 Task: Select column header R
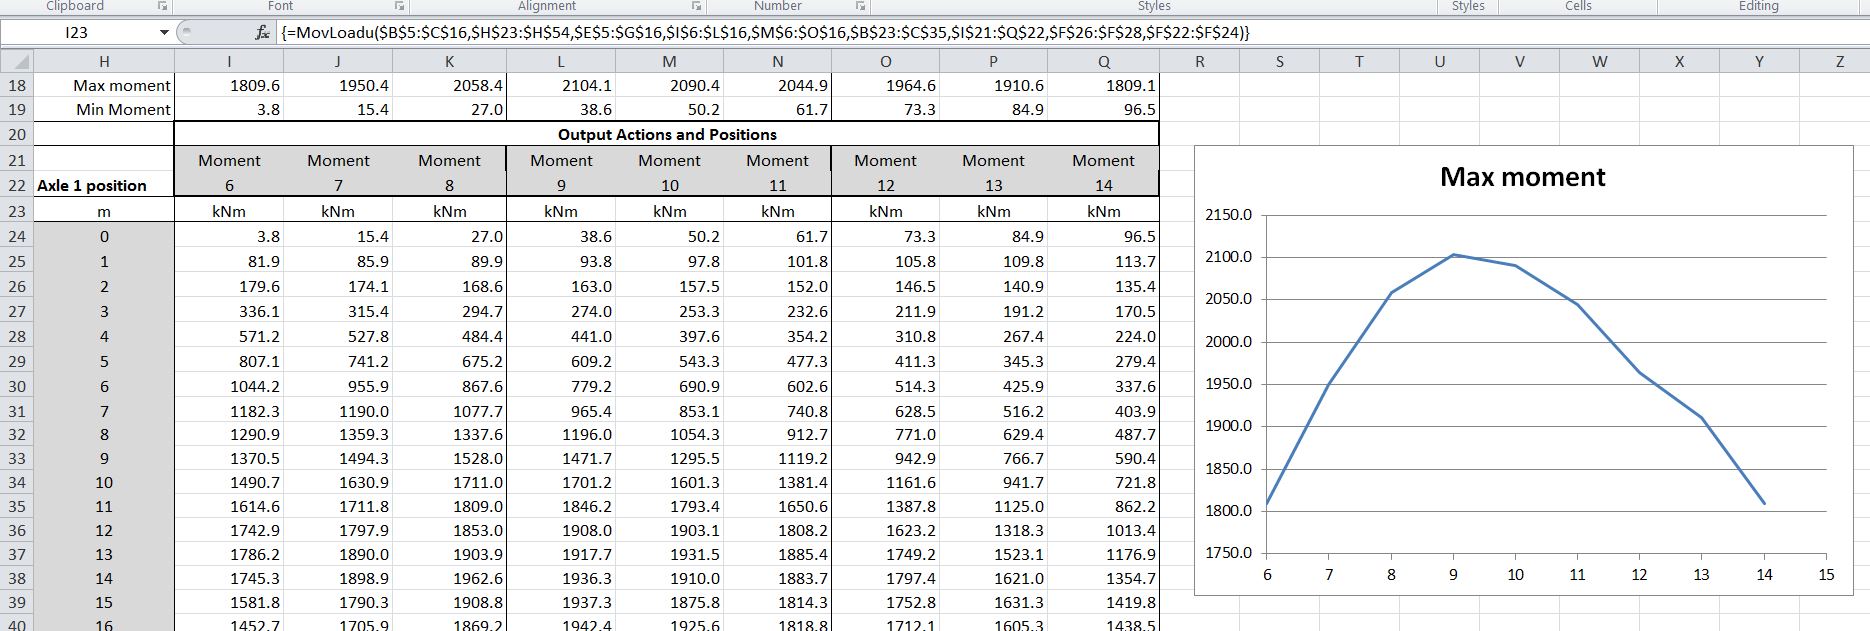coord(1199,61)
